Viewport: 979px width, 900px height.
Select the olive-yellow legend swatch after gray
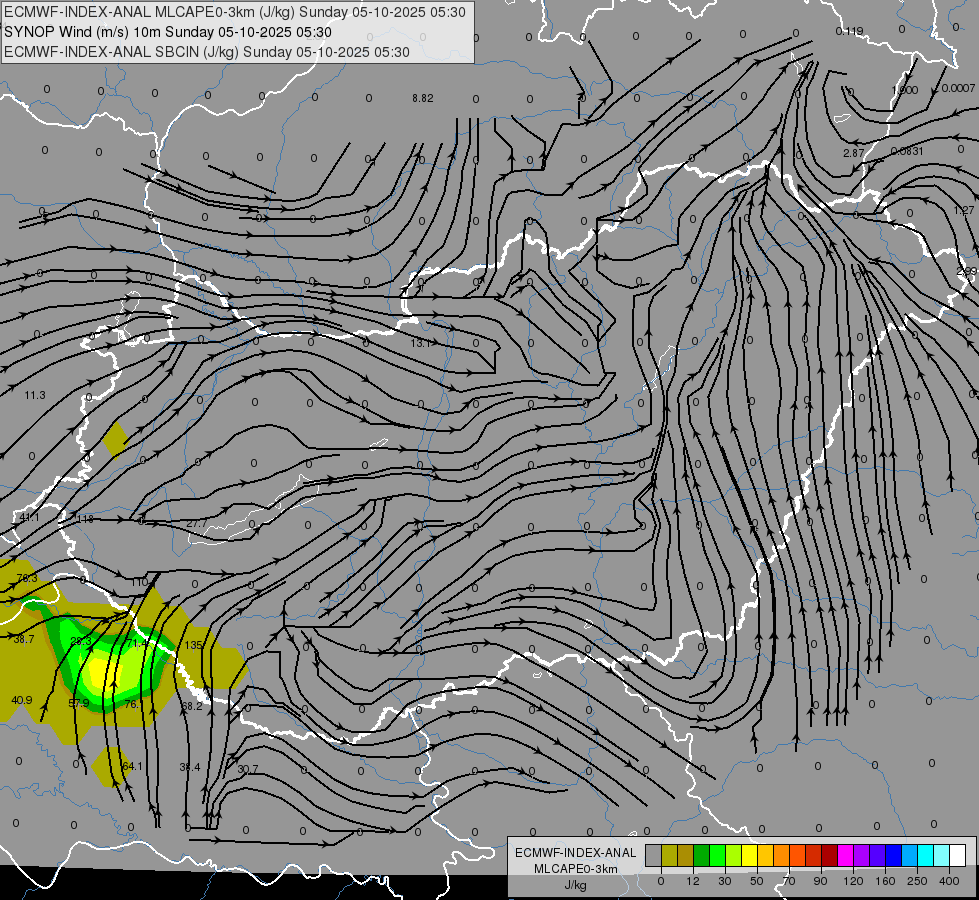click(669, 855)
